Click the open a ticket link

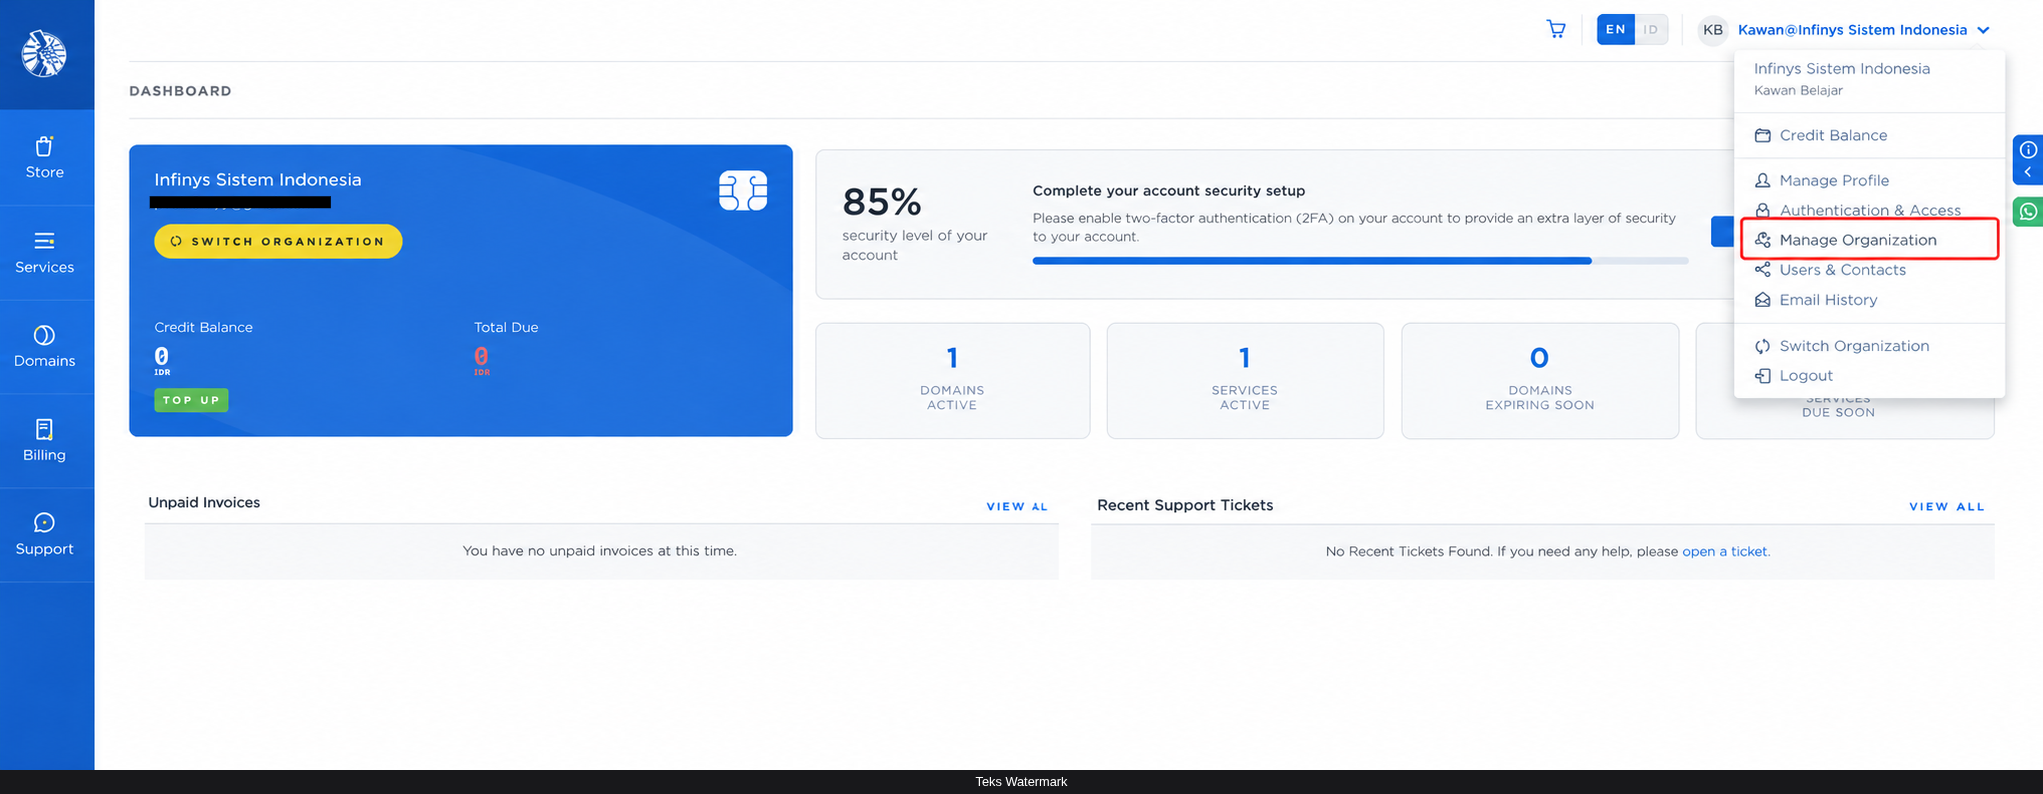[1725, 551]
